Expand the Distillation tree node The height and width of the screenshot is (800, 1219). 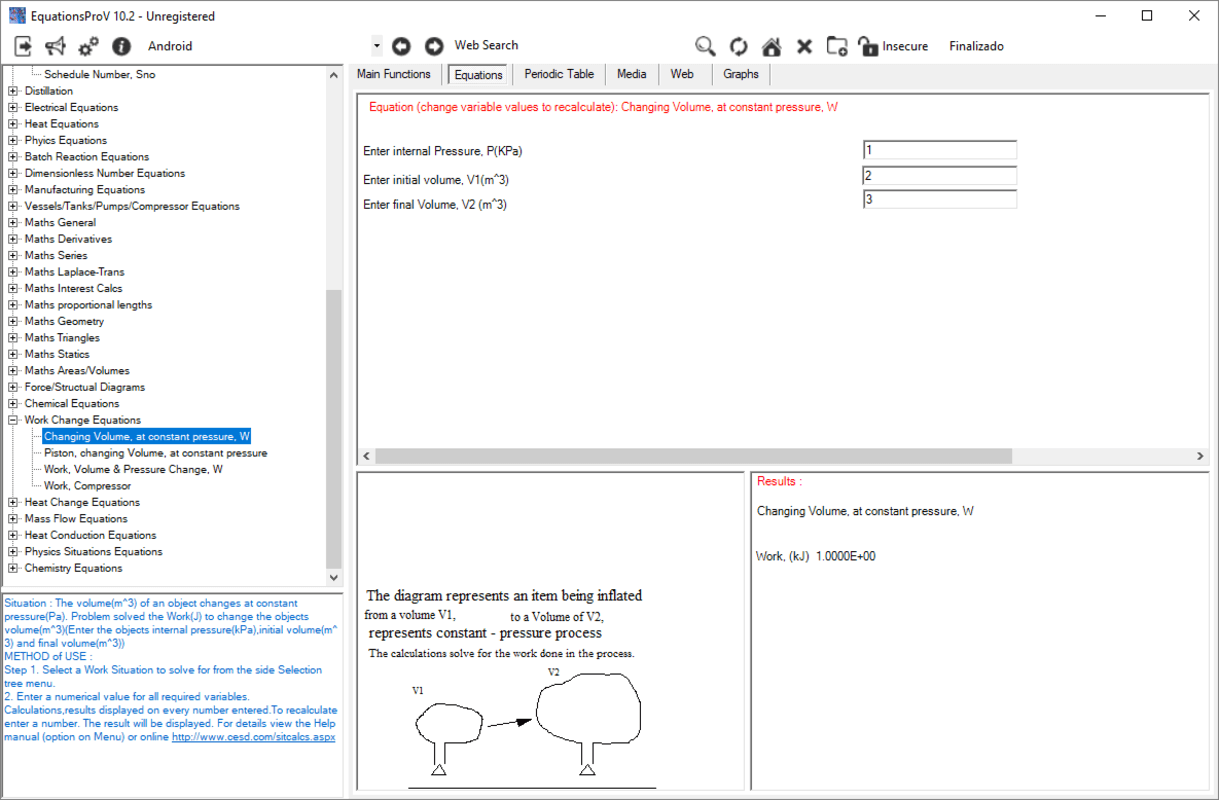(13, 91)
